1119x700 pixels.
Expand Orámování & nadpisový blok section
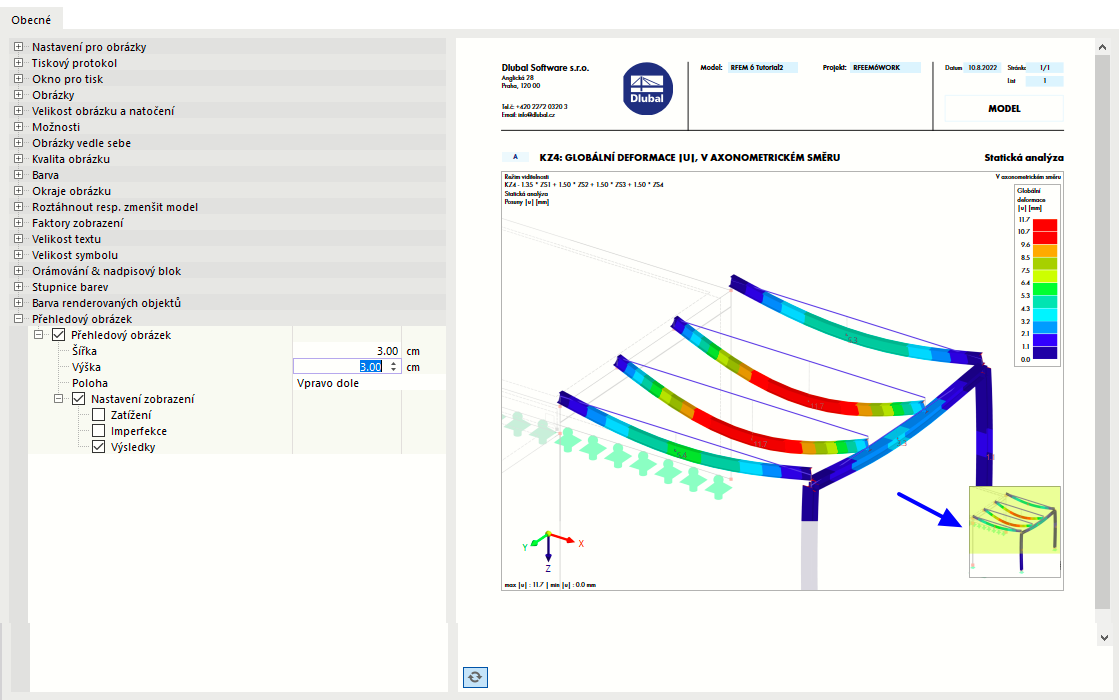tap(19, 270)
